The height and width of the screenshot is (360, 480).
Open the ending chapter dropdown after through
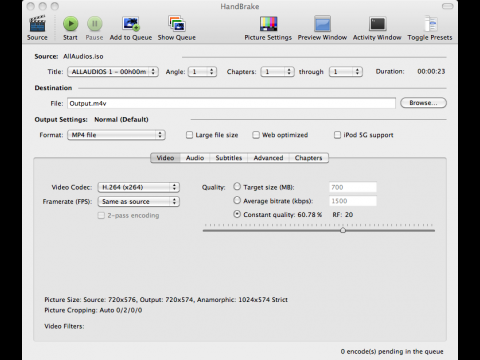(346, 72)
